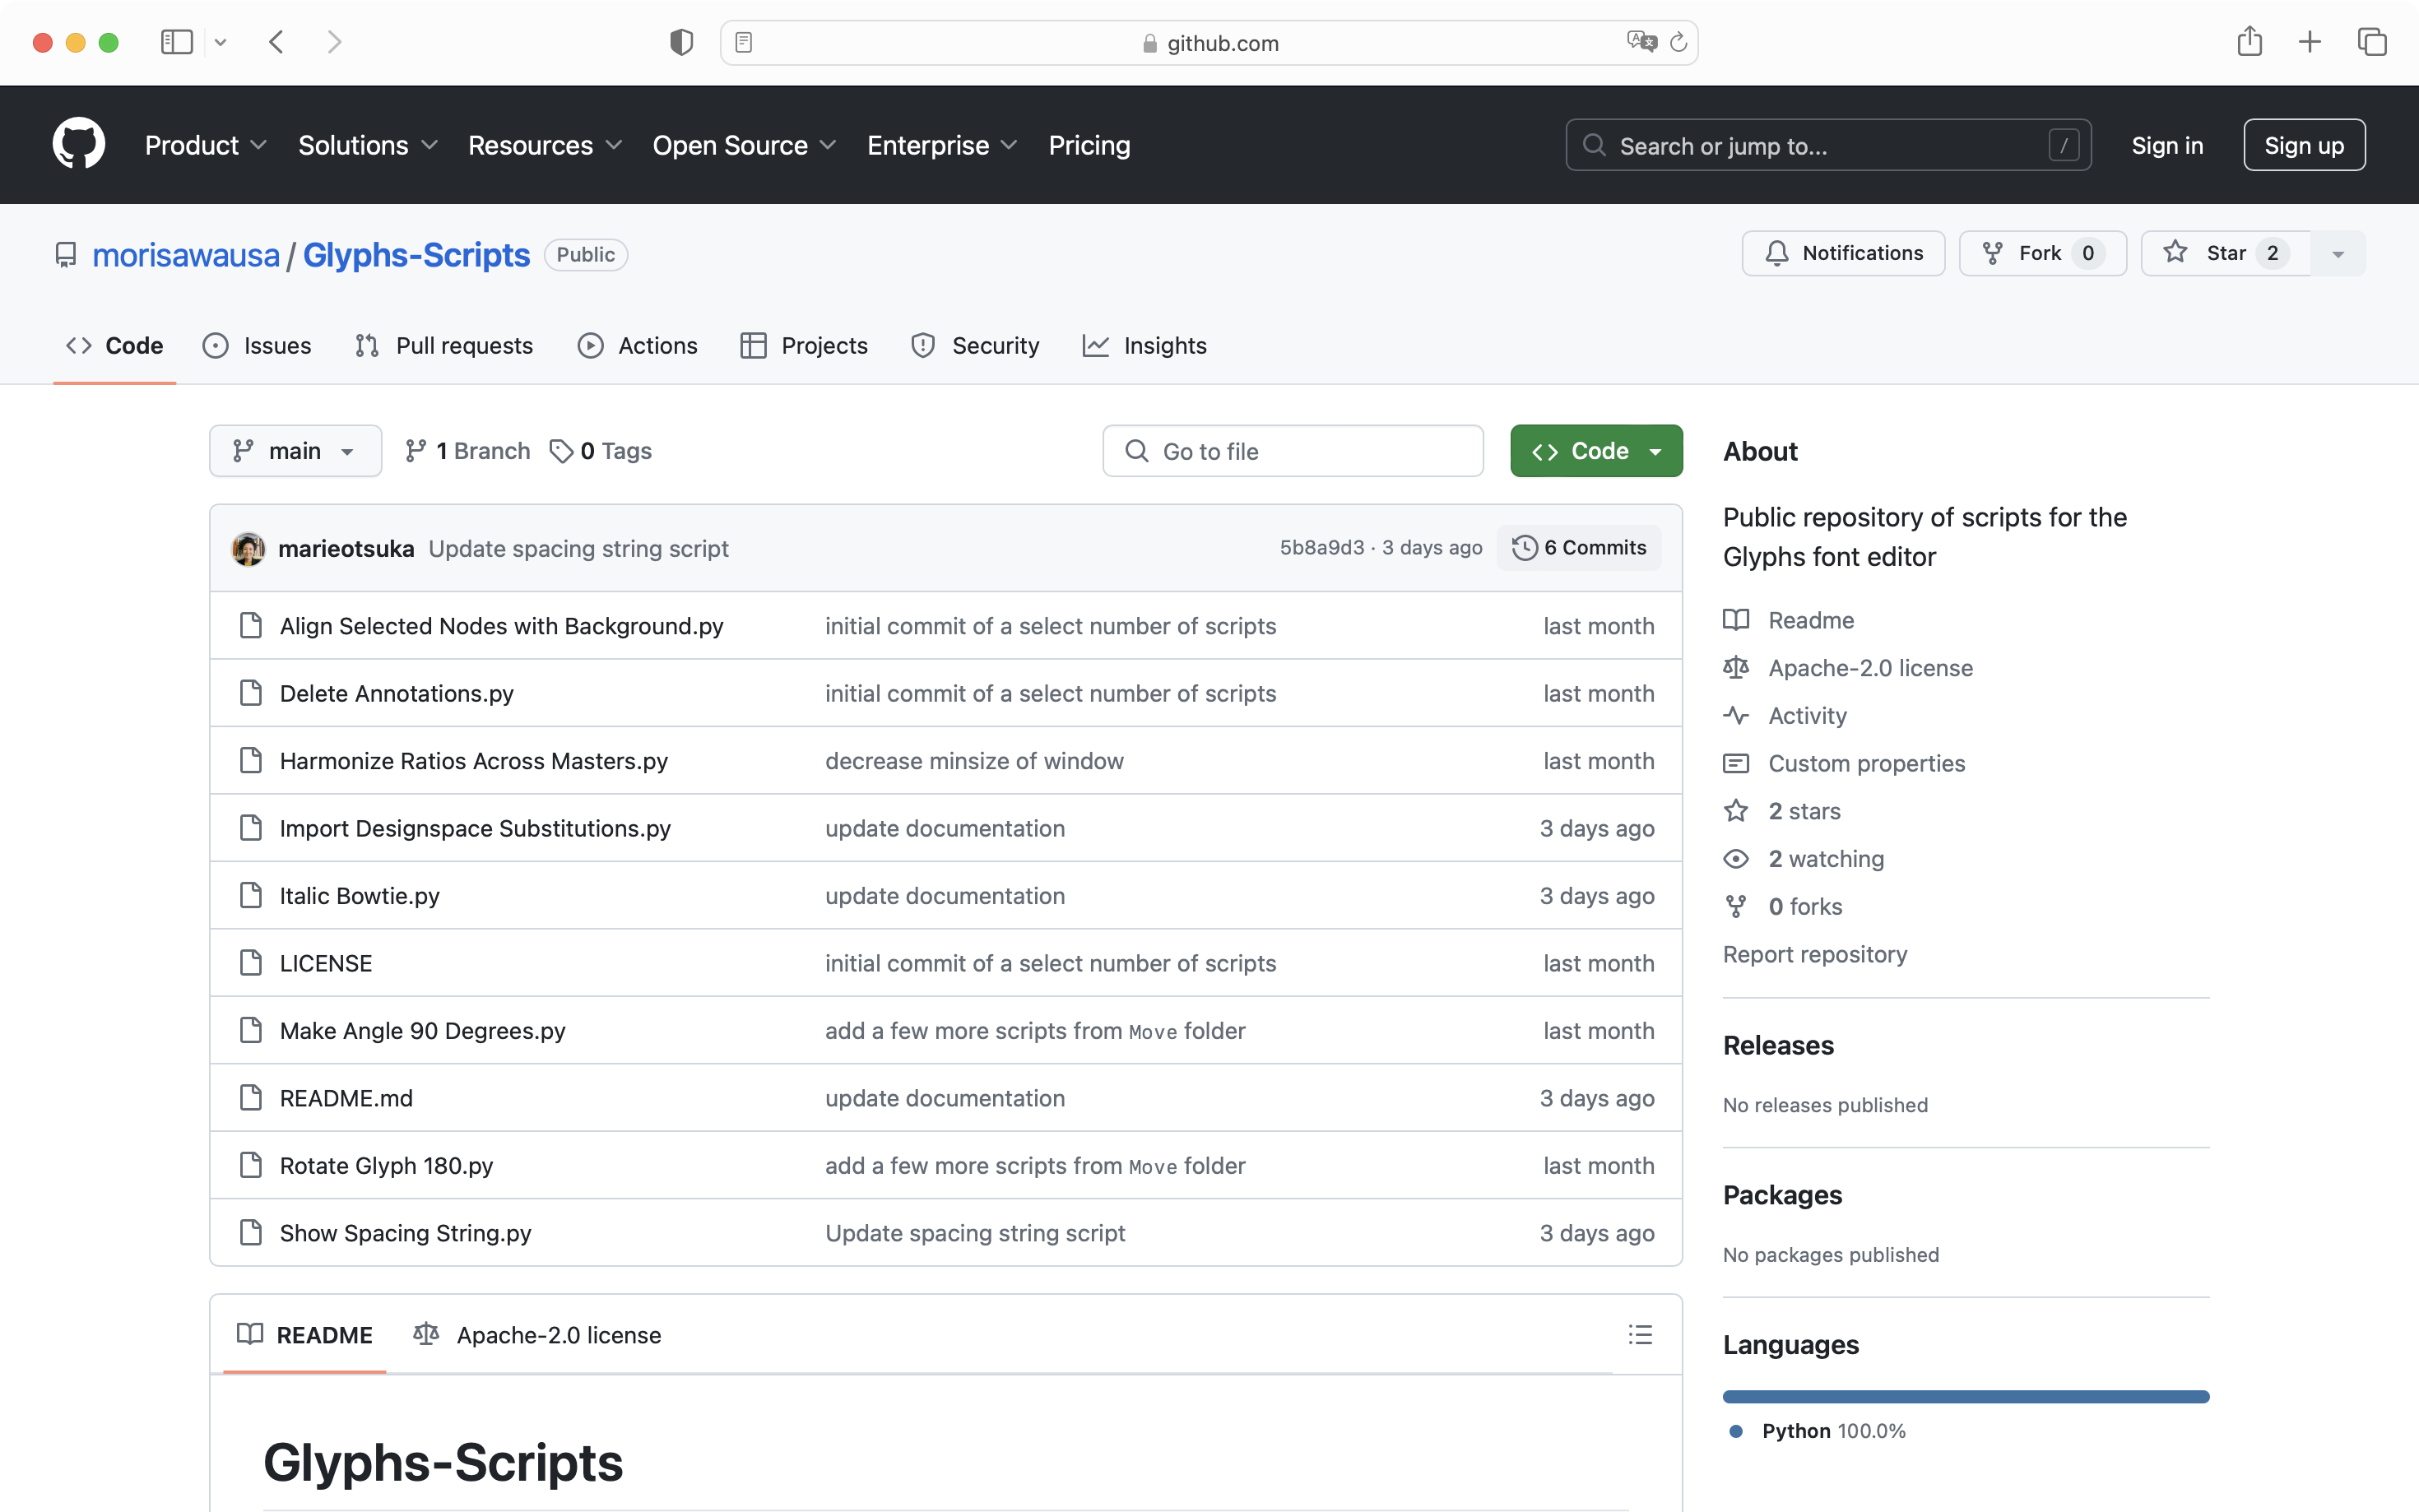Open the star lists dropdown arrow
The height and width of the screenshot is (1512, 2419).
point(2338,253)
